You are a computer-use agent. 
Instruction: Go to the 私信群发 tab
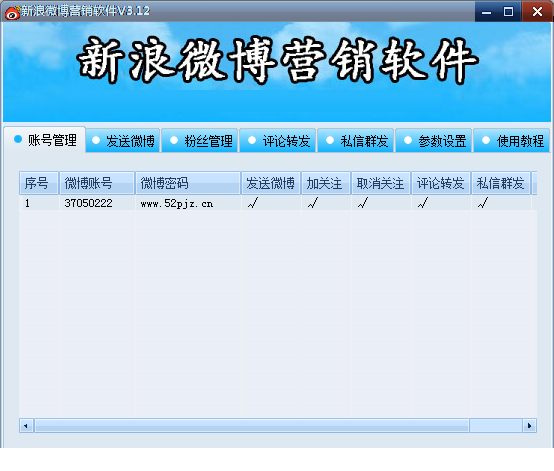tap(356, 141)
